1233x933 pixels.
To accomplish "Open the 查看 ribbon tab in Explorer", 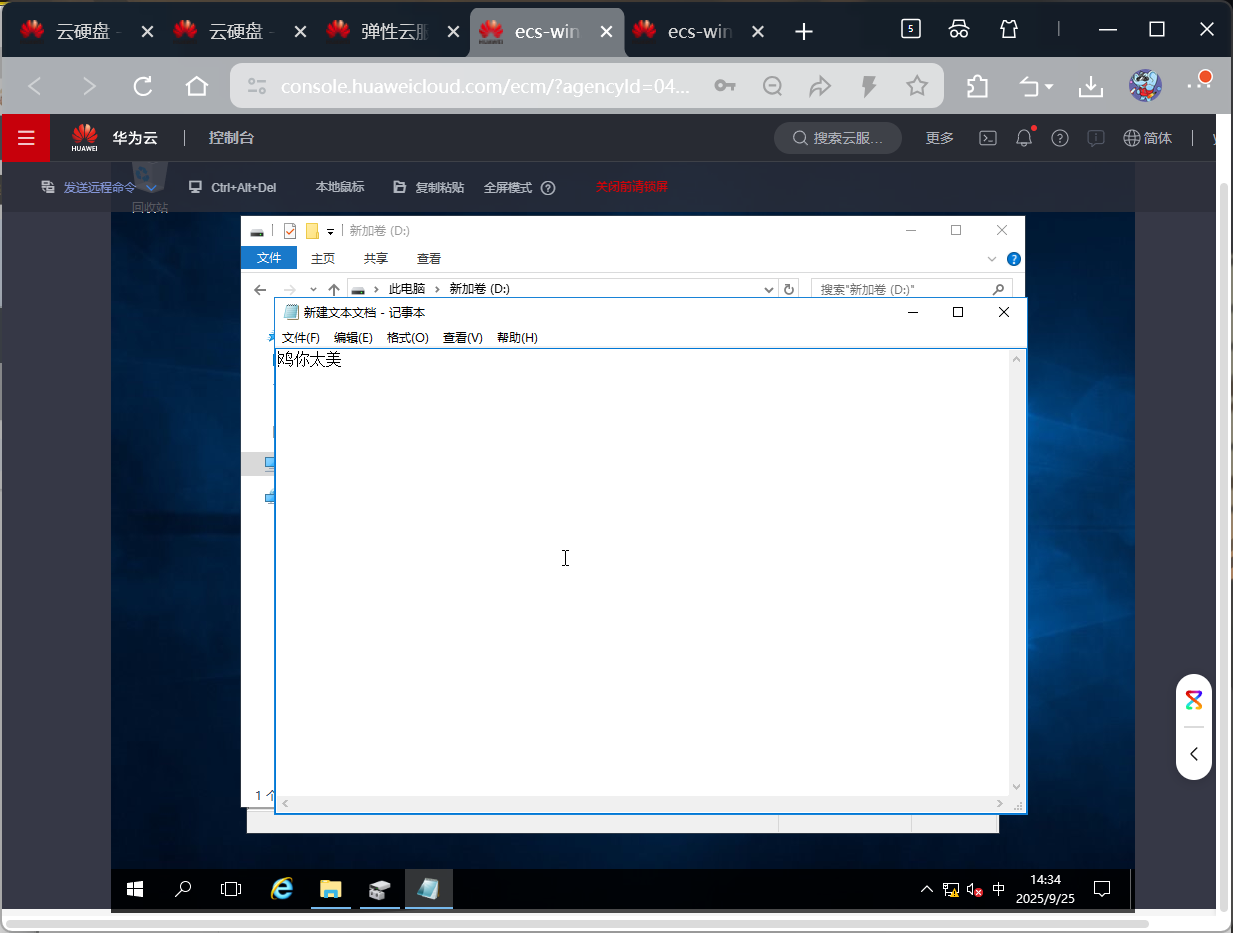I will point(429,258).
